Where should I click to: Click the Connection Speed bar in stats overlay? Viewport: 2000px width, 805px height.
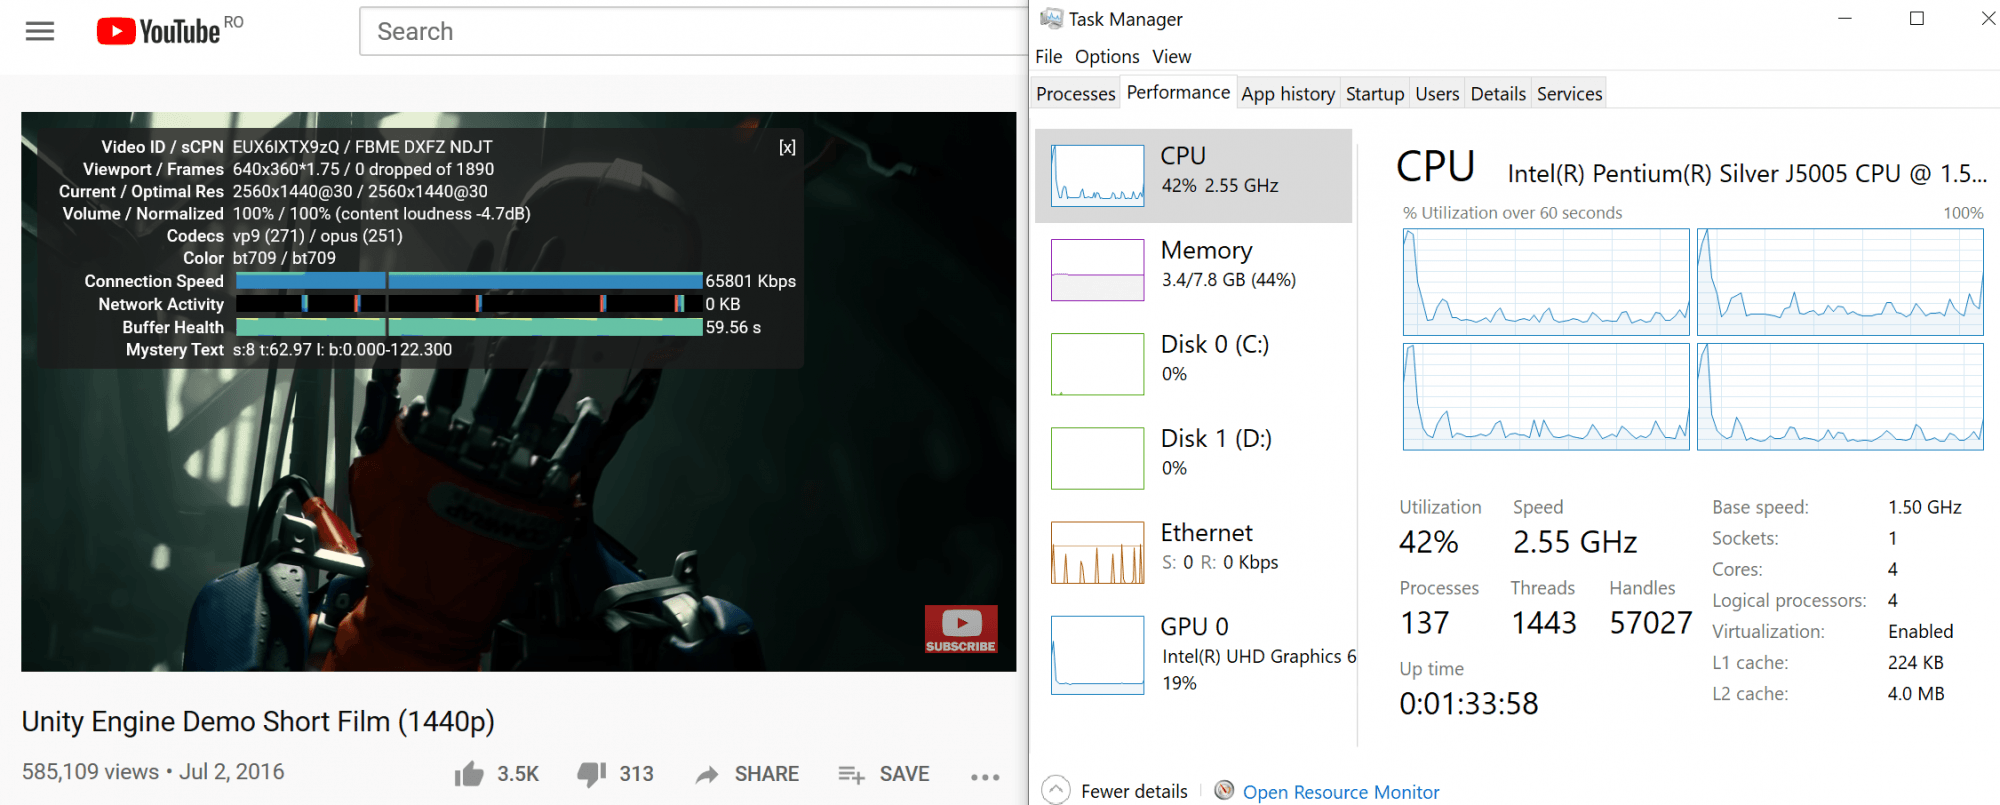coord(469,281)
